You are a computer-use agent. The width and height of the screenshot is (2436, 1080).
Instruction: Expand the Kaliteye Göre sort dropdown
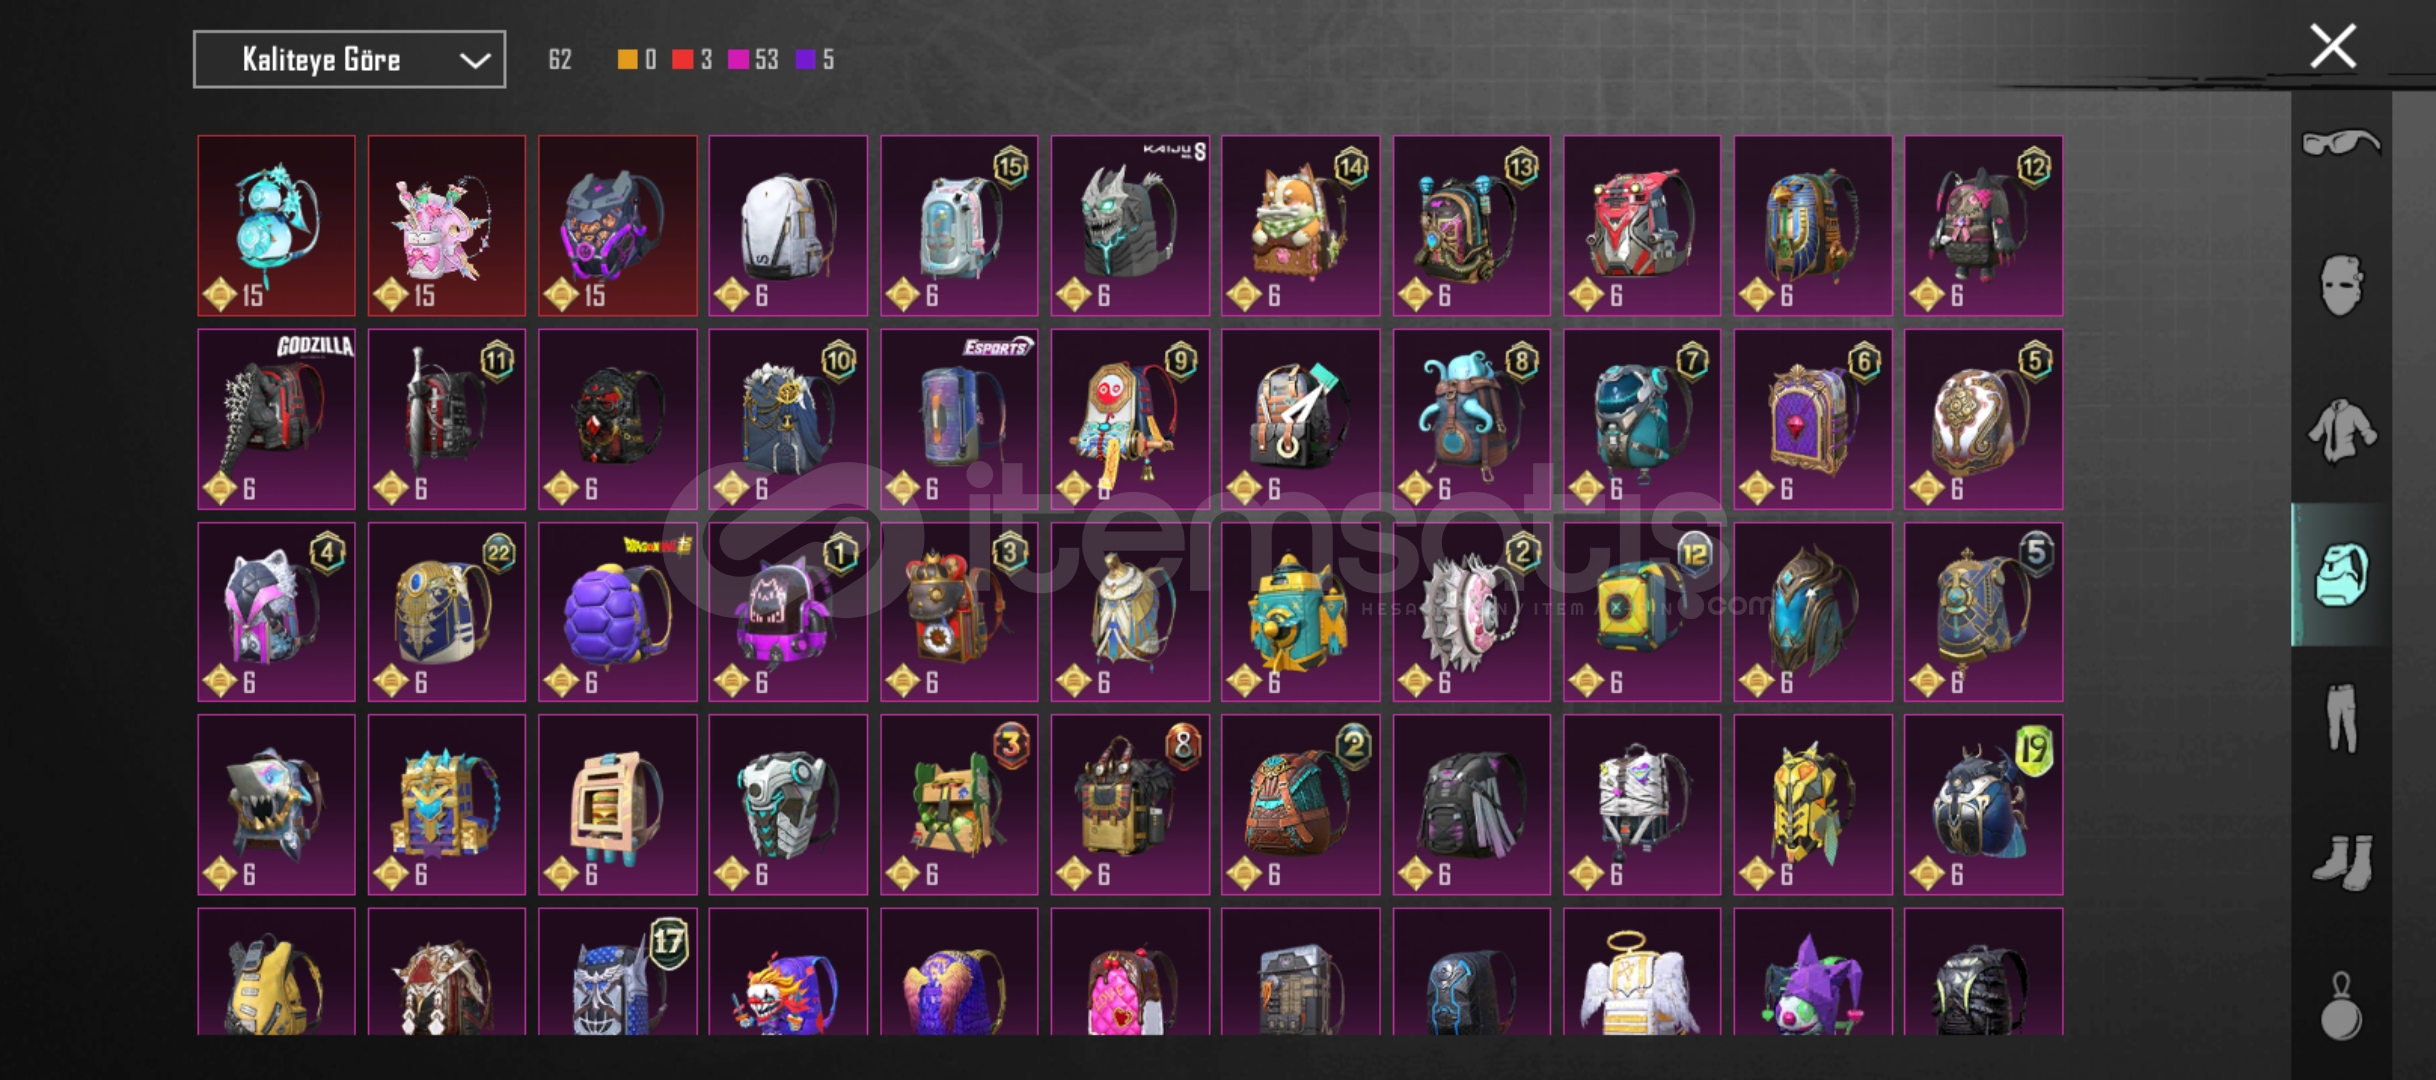click(349, 59)
